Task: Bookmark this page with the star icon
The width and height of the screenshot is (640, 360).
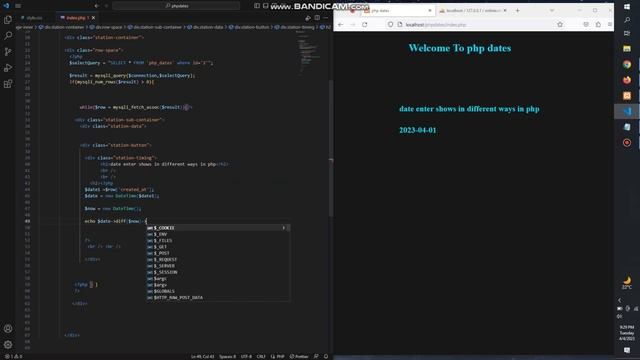Action: tap(560, 24)
